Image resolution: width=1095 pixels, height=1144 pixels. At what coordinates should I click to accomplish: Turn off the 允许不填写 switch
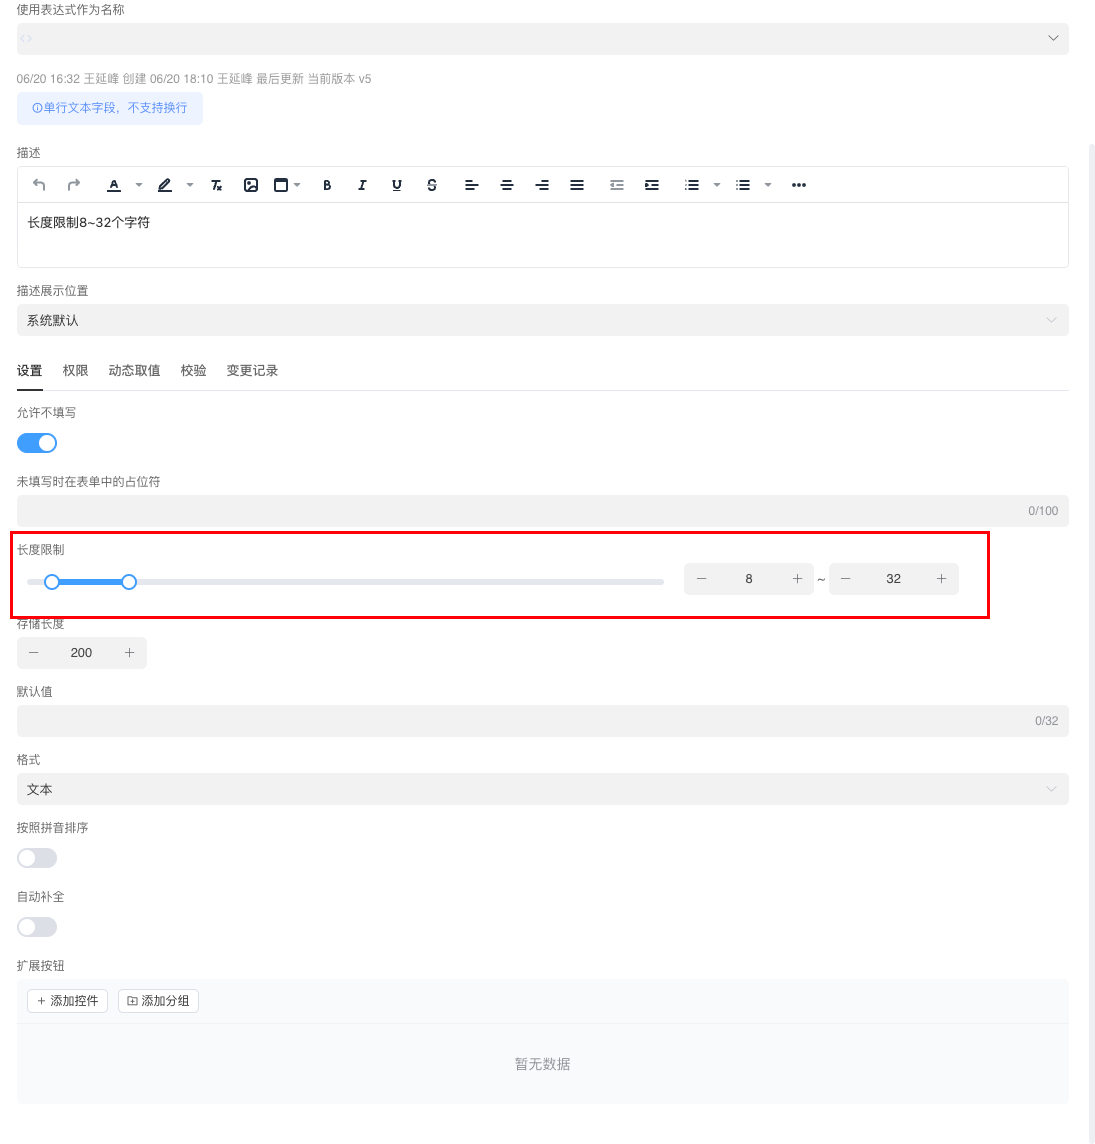[37, 443]
